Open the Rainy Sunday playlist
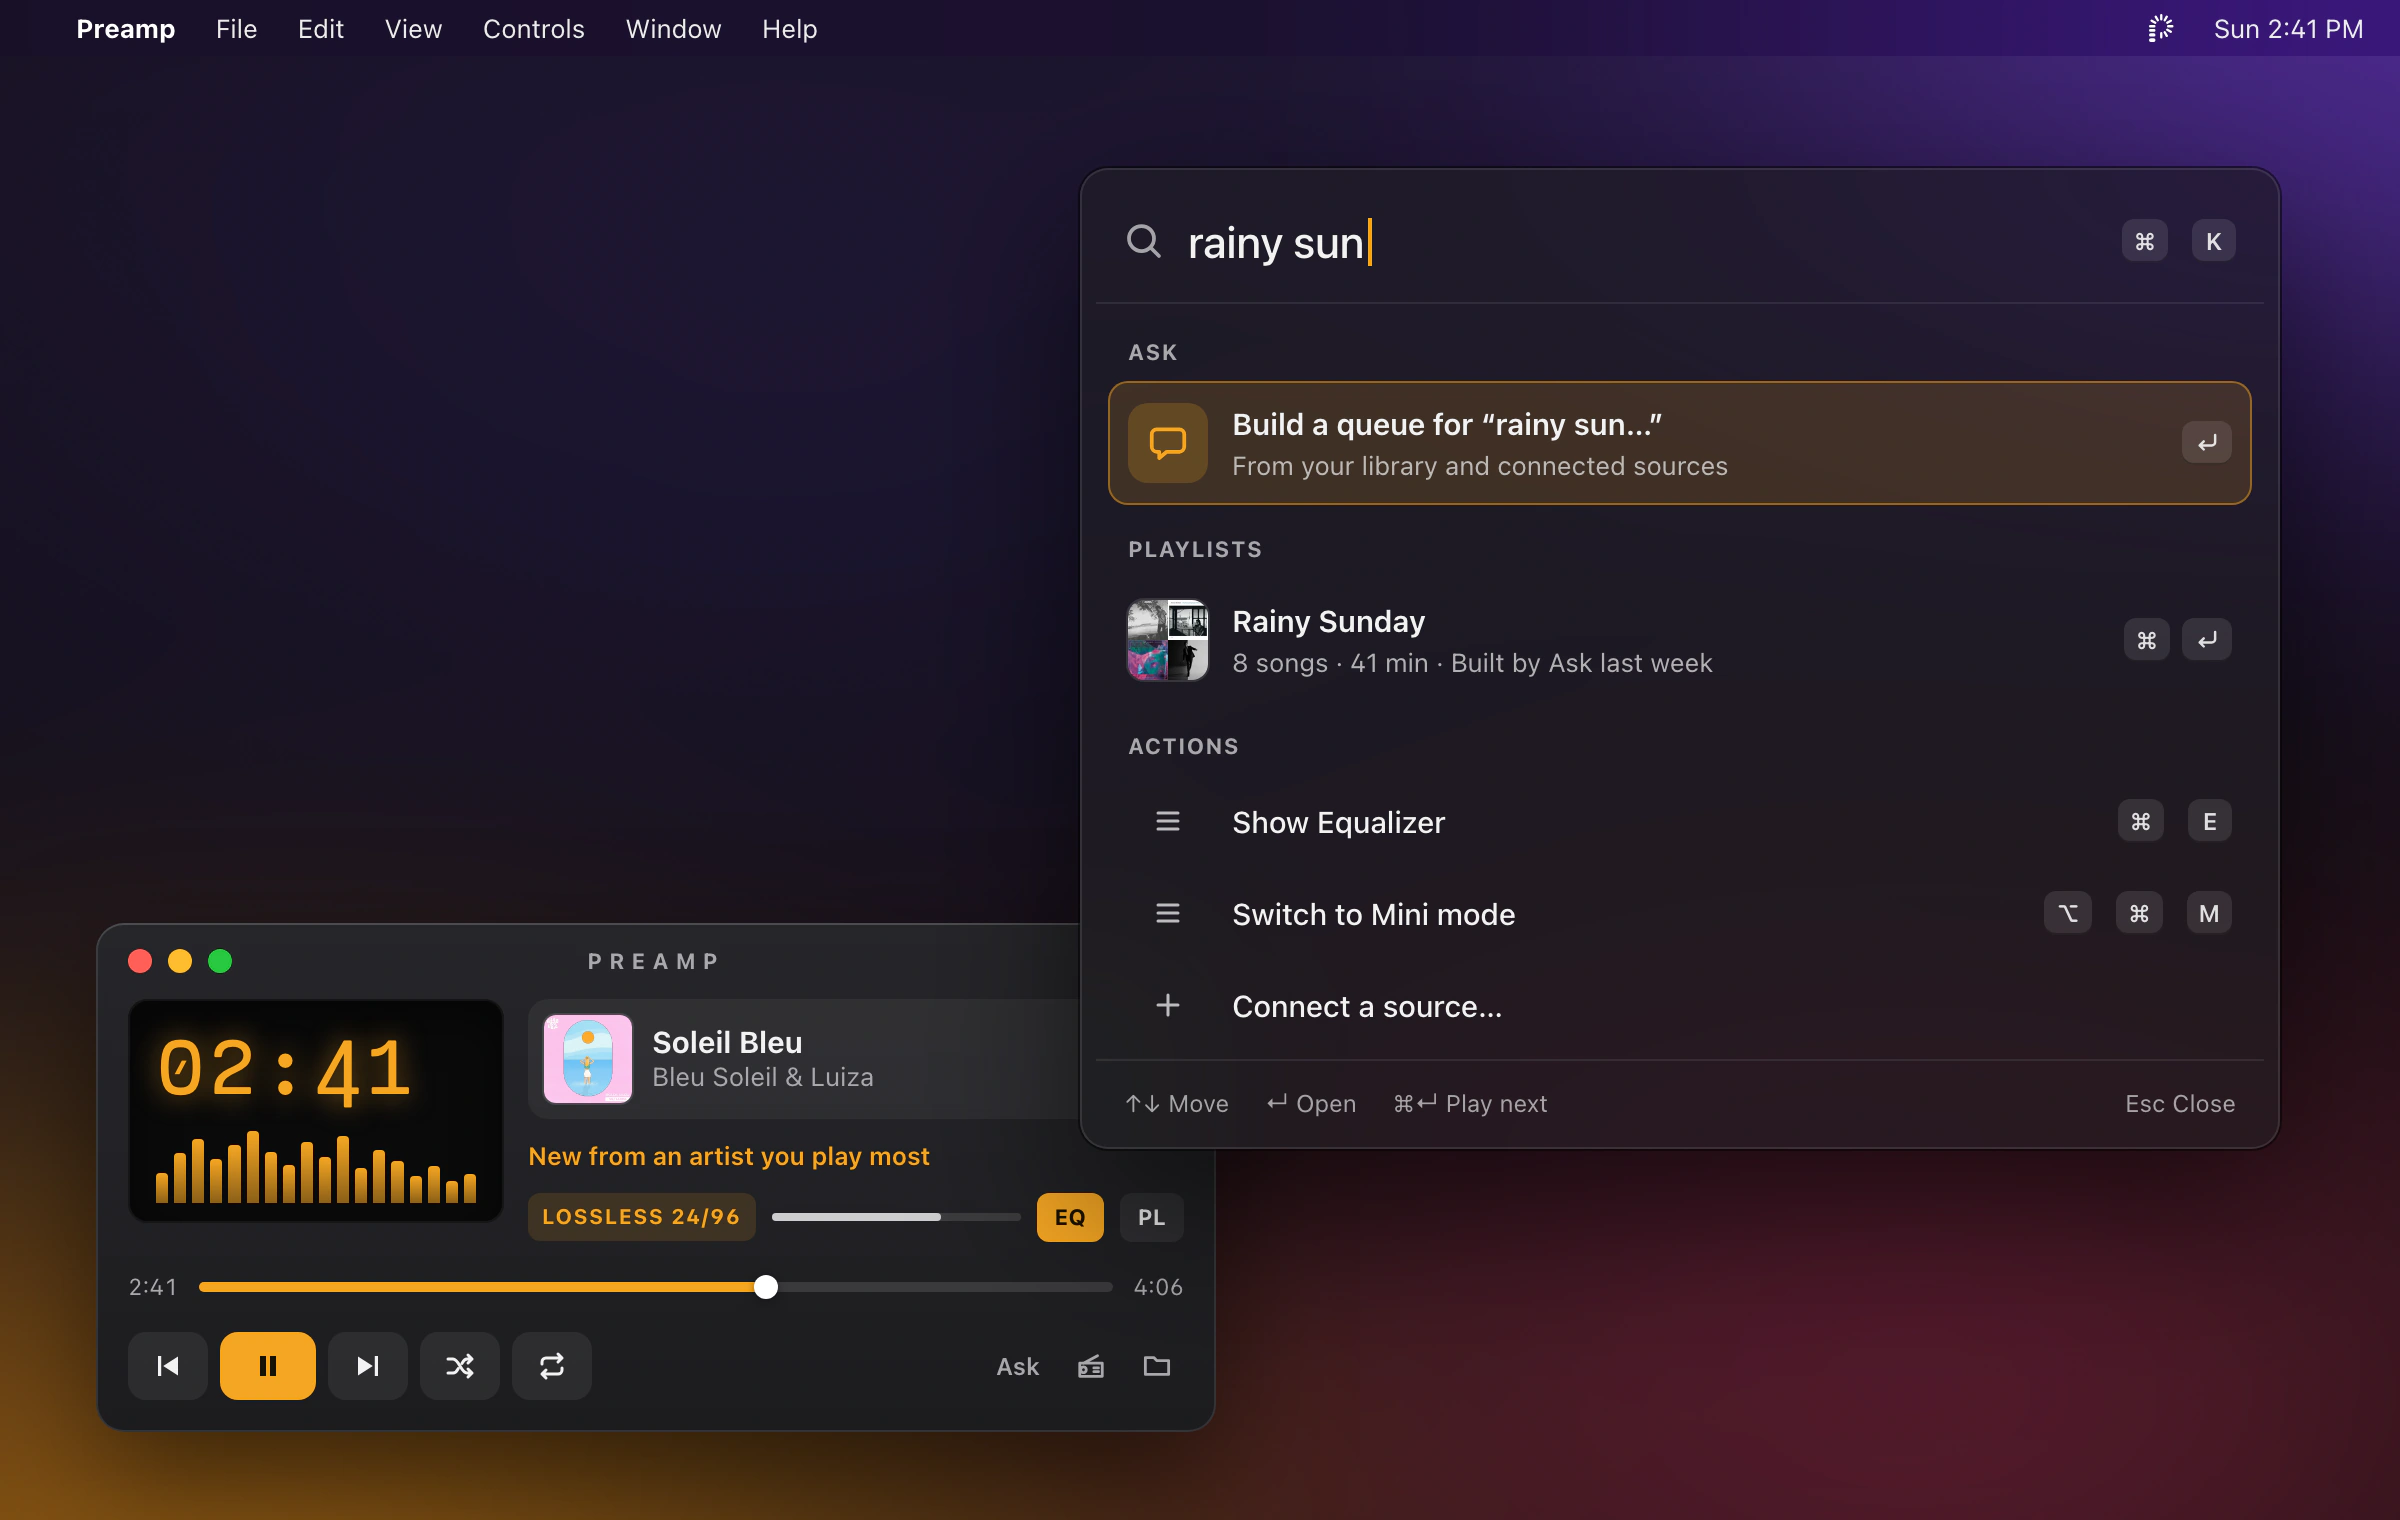The height and width of the screenshot is (1520, 2400). coord(1680,641)
